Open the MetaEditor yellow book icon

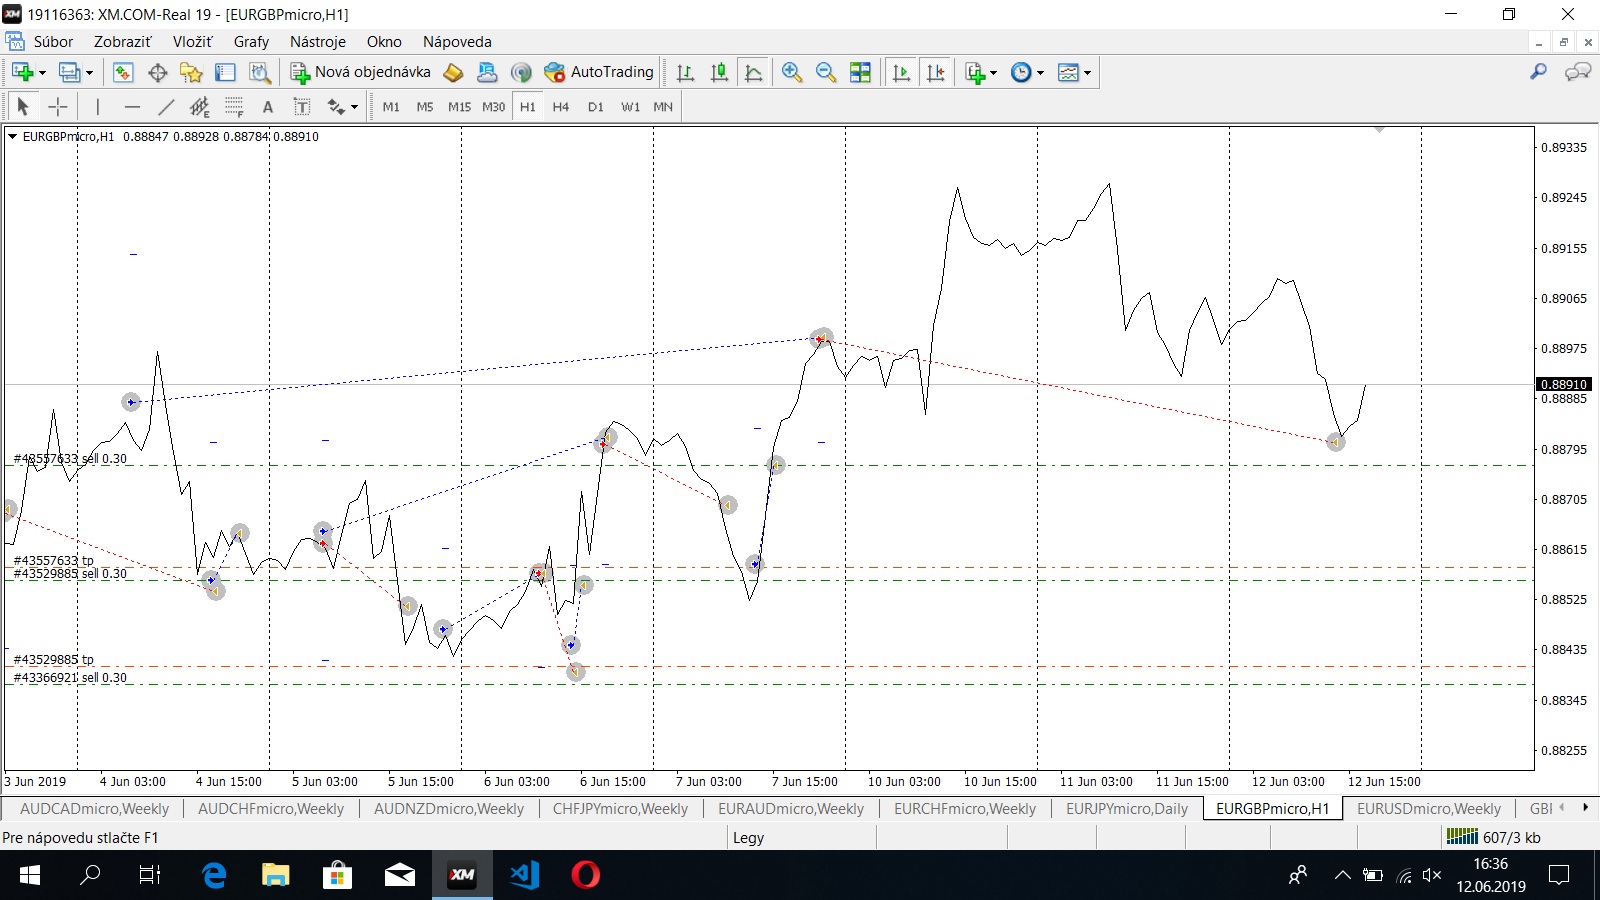[453, 72]
